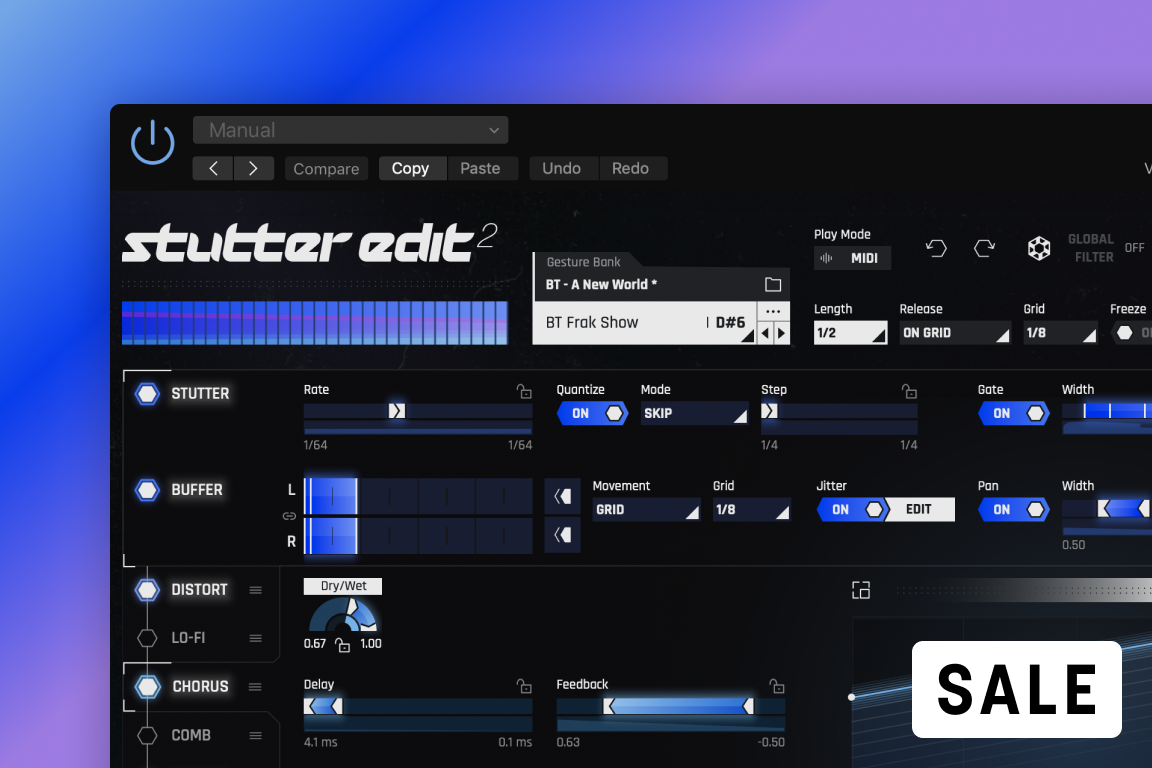1152x768 pixels.
Task: Select the previous gesture arrow
Action: click(766, 334)
